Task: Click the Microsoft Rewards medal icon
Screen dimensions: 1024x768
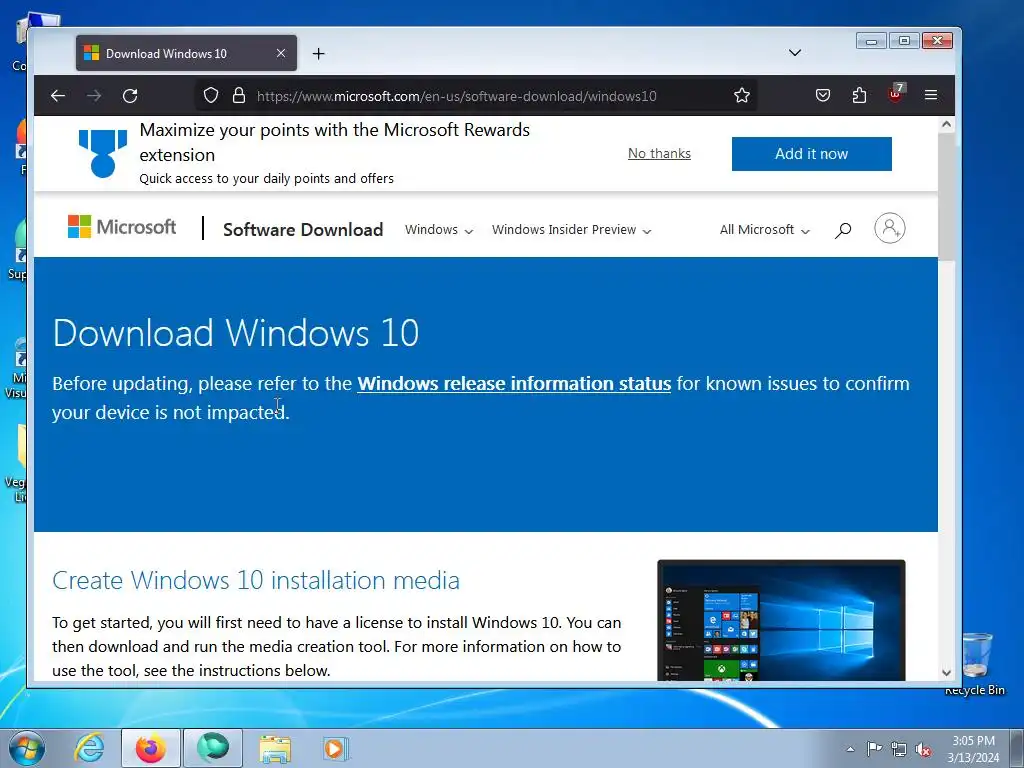Action: point(103,153)
